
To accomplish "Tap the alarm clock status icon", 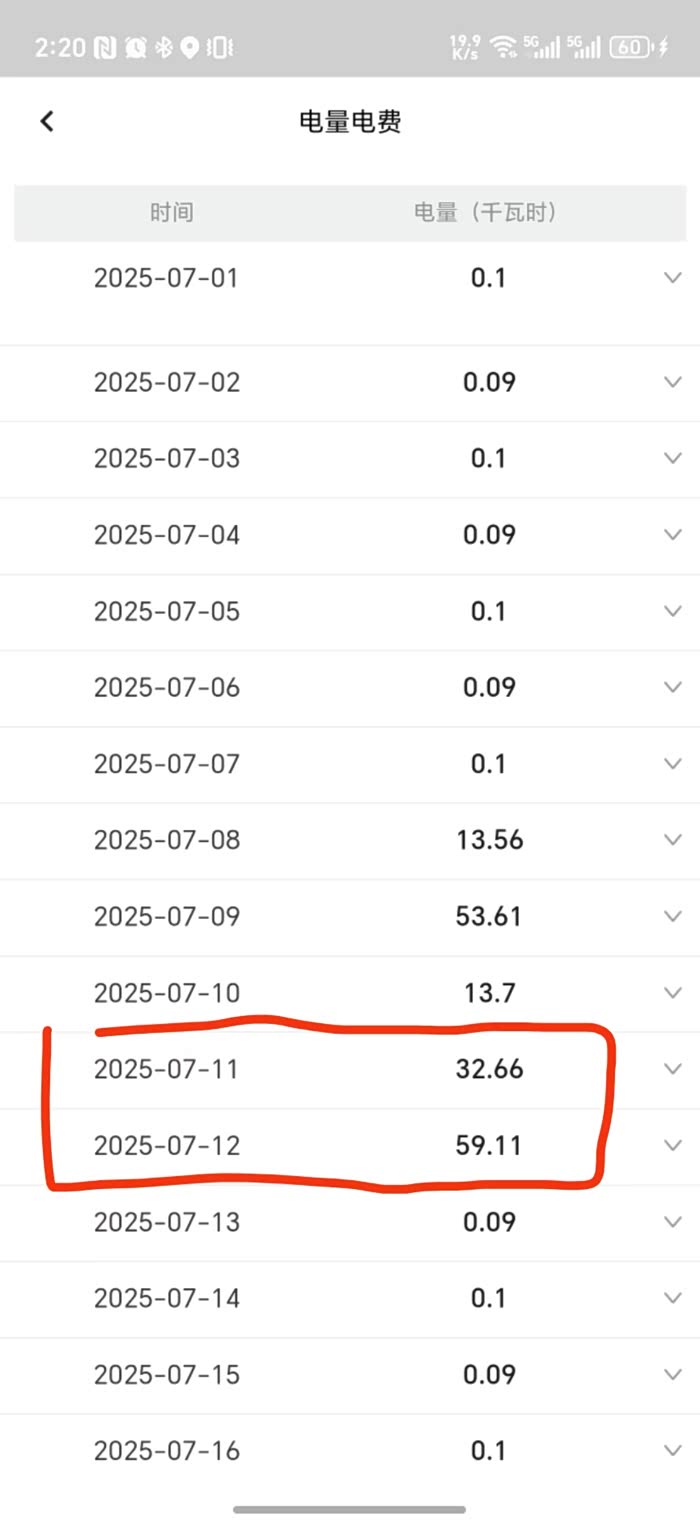I will pyautogui.click(x=135, y=47).
